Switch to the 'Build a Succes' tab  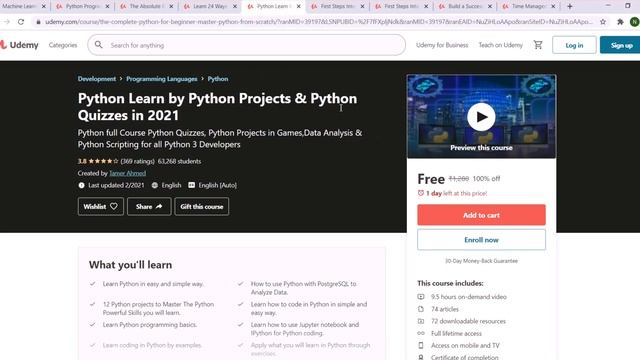(465, 7)
